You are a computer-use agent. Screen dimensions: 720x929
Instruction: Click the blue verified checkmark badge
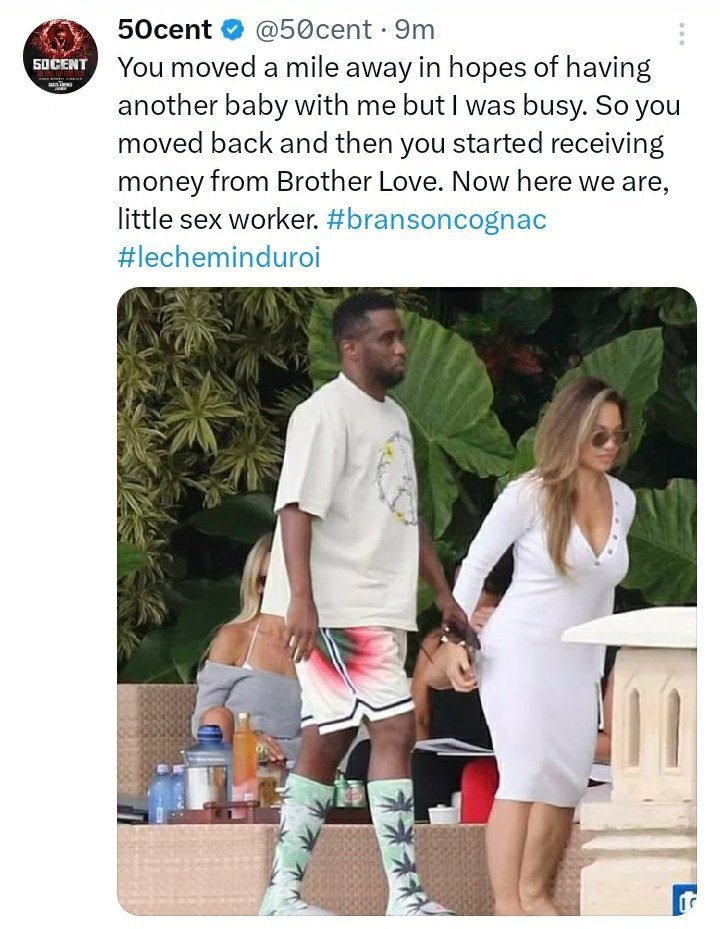pos(233,30)
